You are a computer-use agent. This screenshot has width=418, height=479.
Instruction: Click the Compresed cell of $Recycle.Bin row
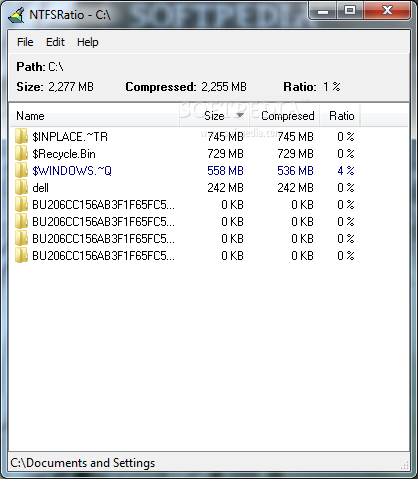(x=295, y=154)
